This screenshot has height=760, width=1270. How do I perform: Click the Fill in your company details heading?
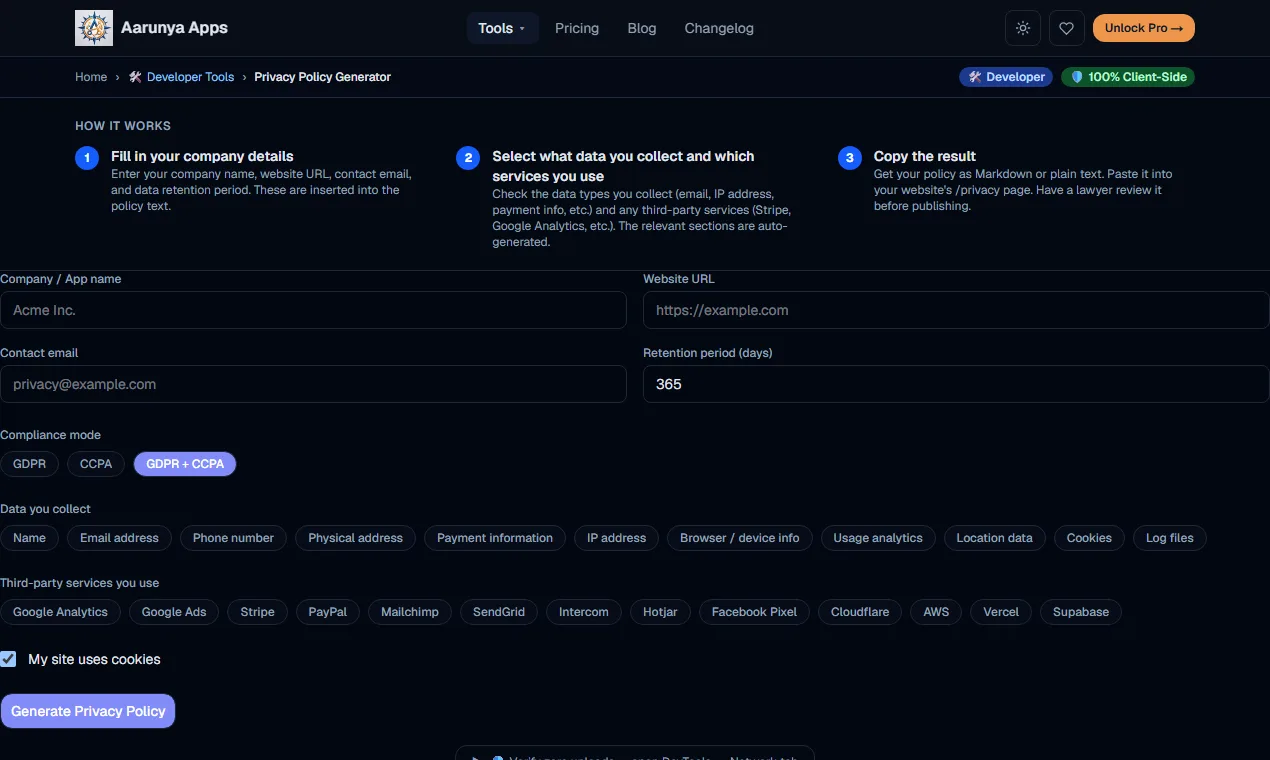coord(202,156)
